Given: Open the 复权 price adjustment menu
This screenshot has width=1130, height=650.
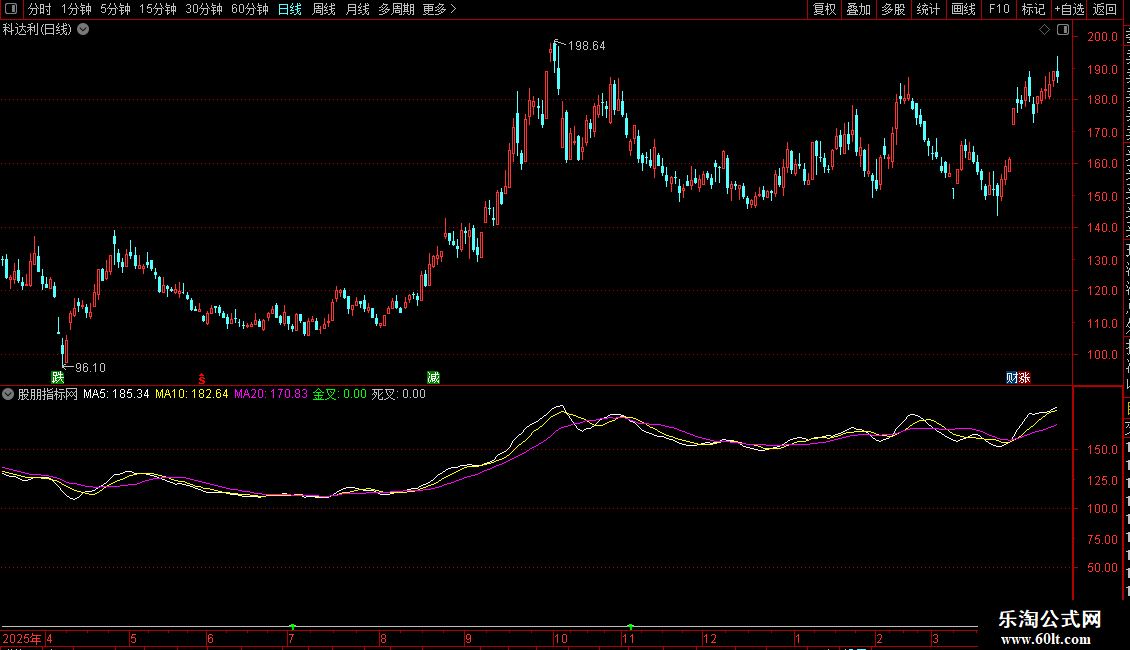Looking at the screenshot, I should click(x=824, y=9).
